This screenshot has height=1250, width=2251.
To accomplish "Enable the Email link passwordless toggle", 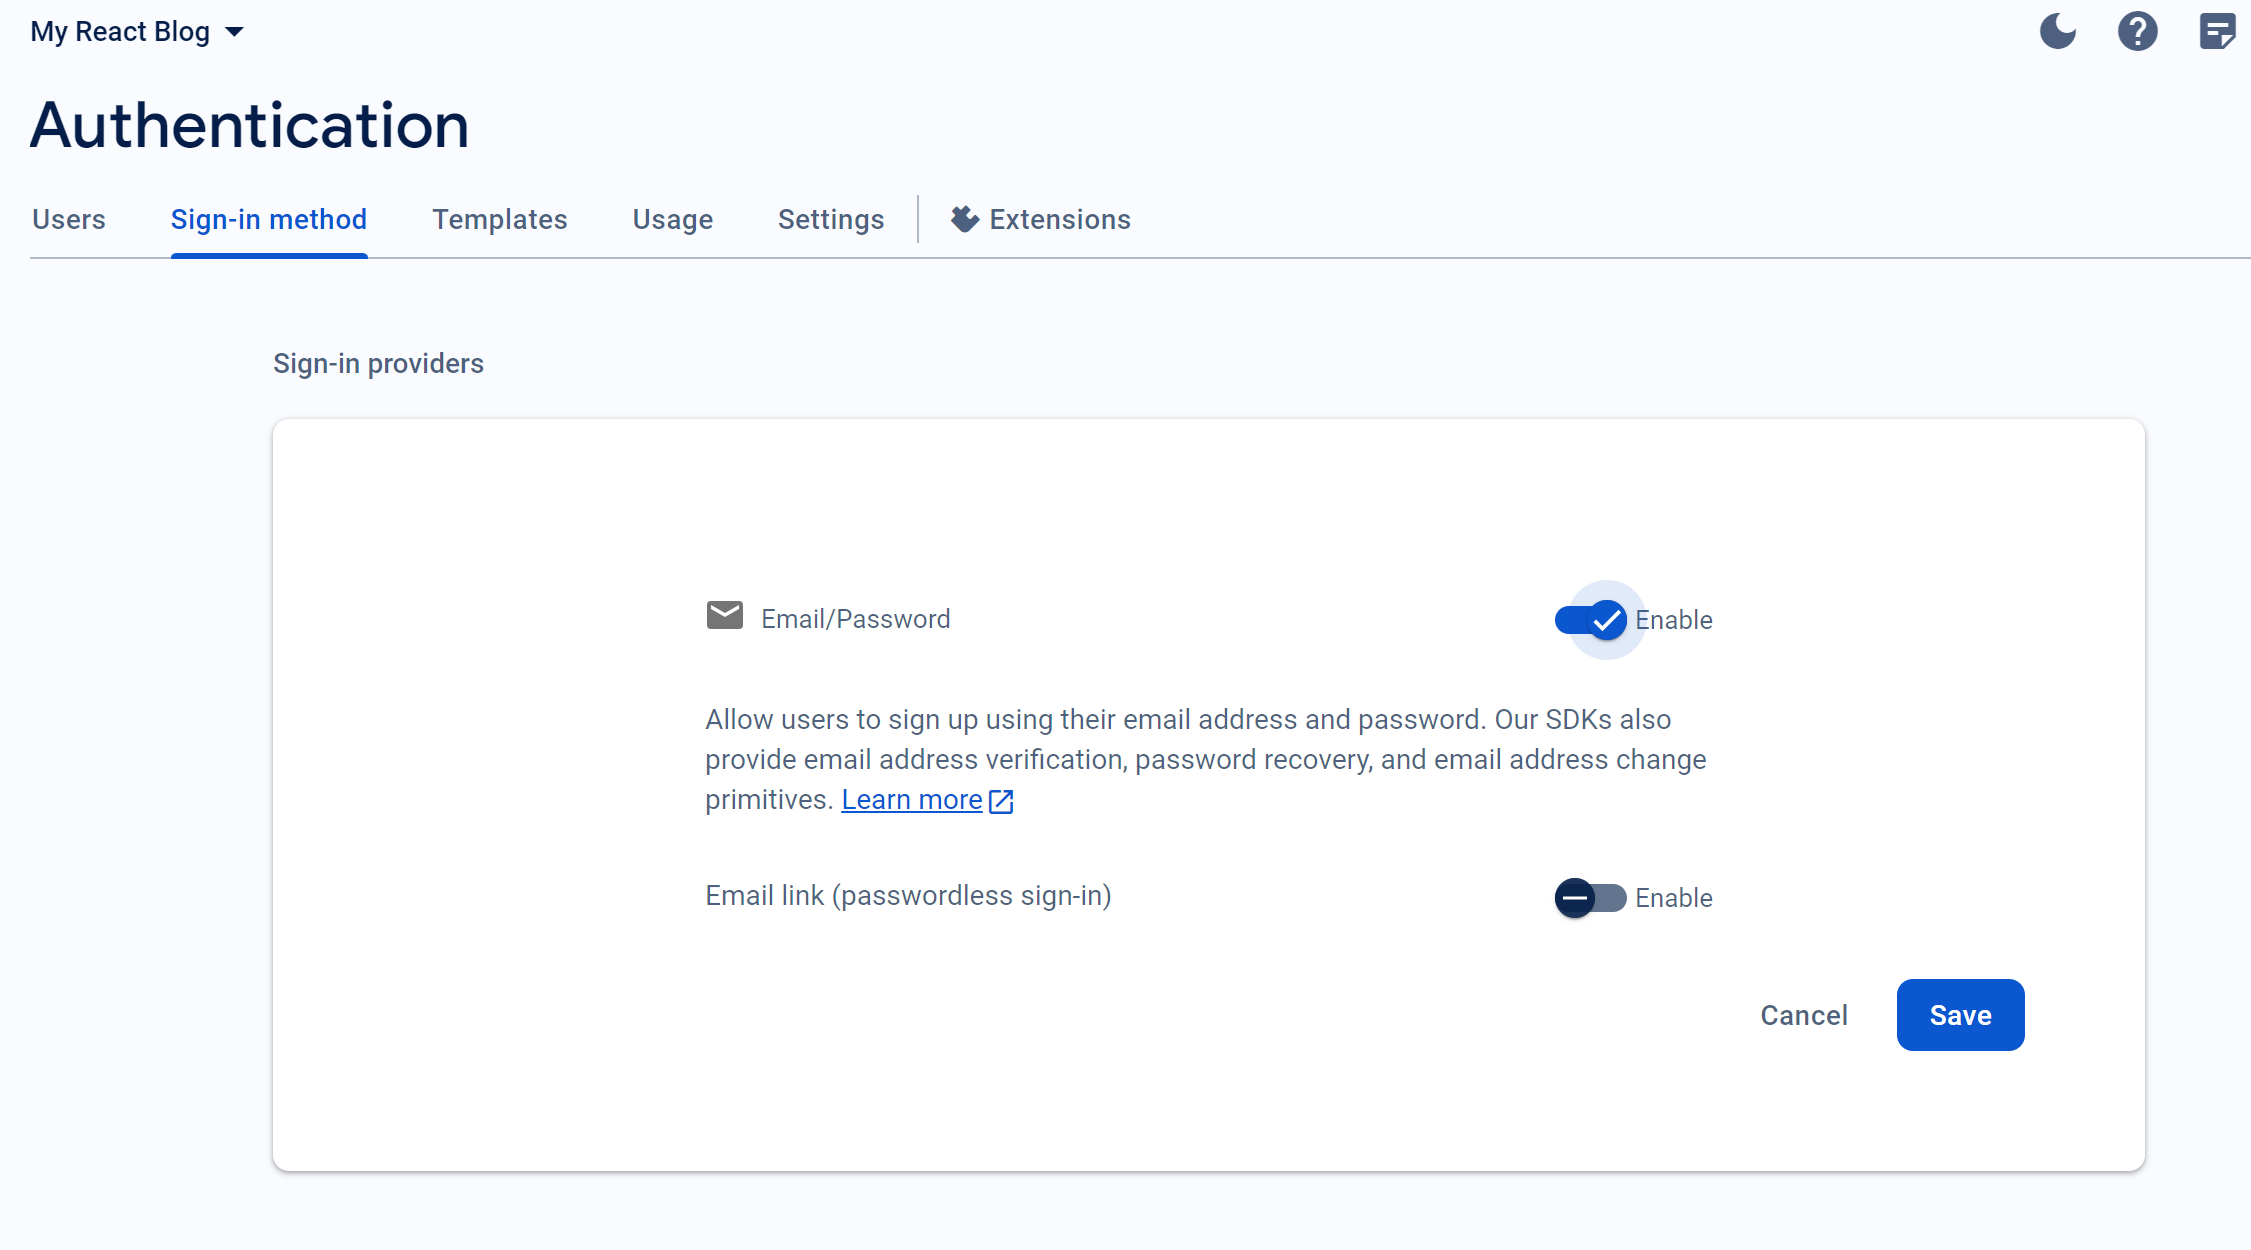I will (1590, 898).
